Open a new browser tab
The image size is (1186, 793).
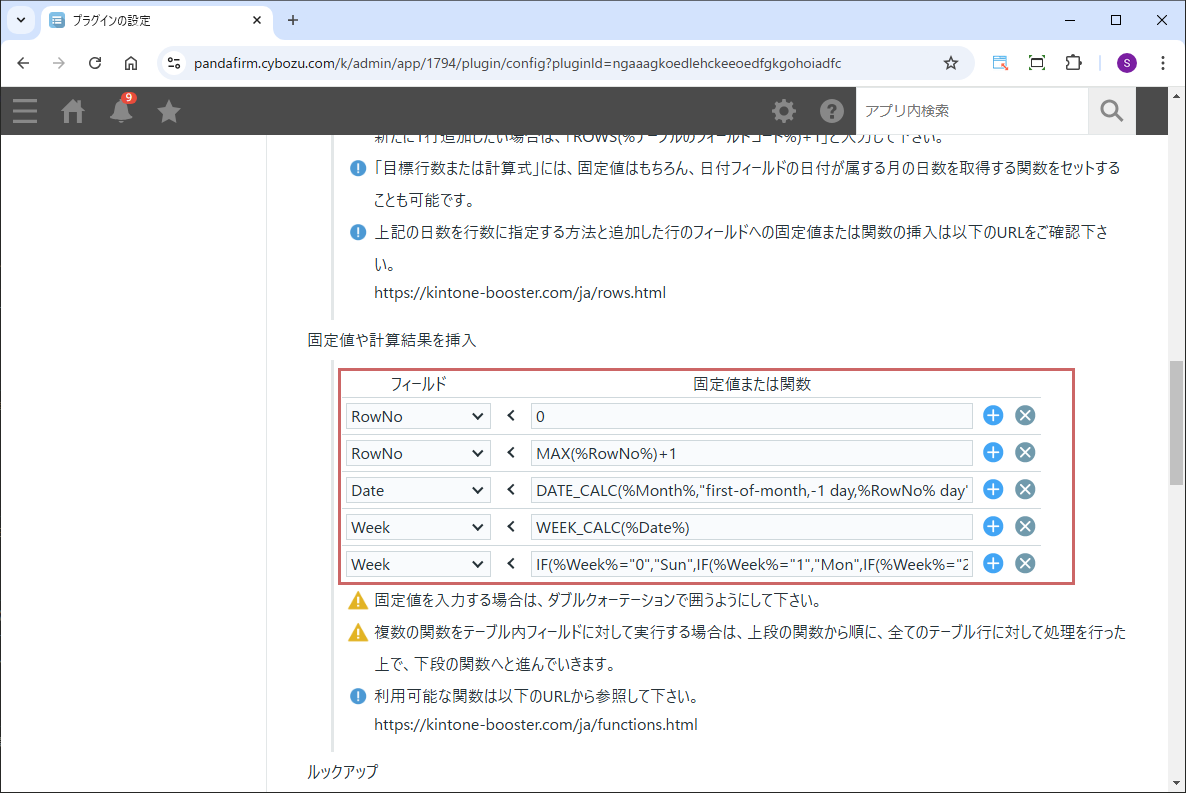pos(293,20)
